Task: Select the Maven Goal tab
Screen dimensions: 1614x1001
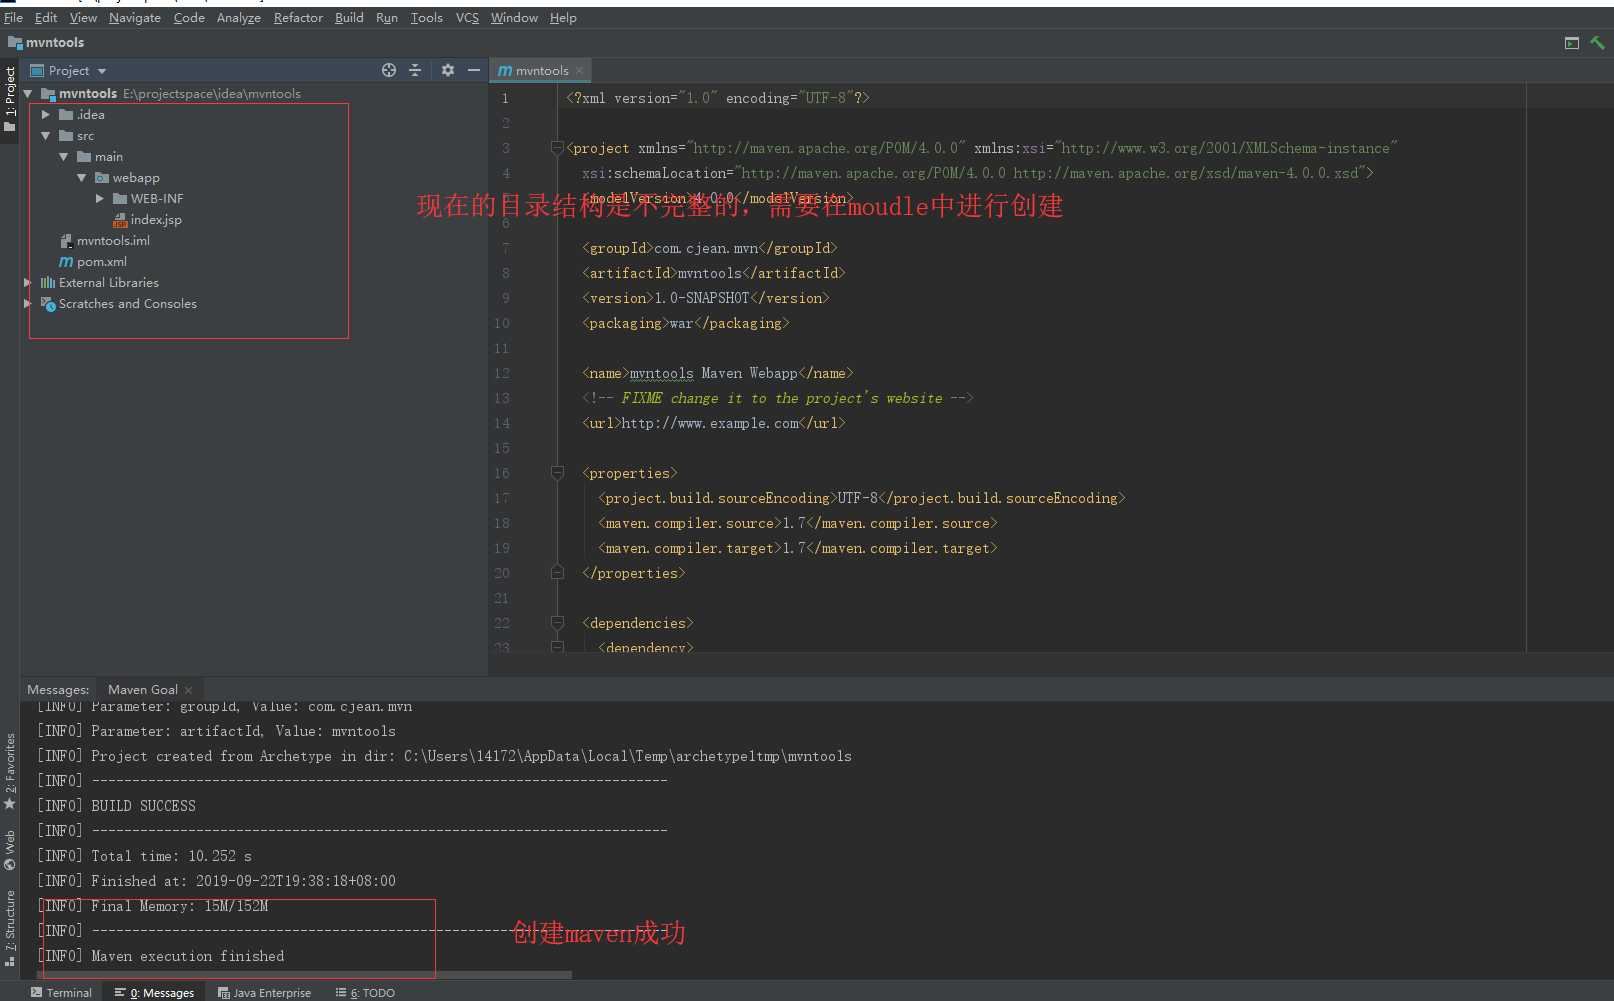Action: tap(143, 690)
